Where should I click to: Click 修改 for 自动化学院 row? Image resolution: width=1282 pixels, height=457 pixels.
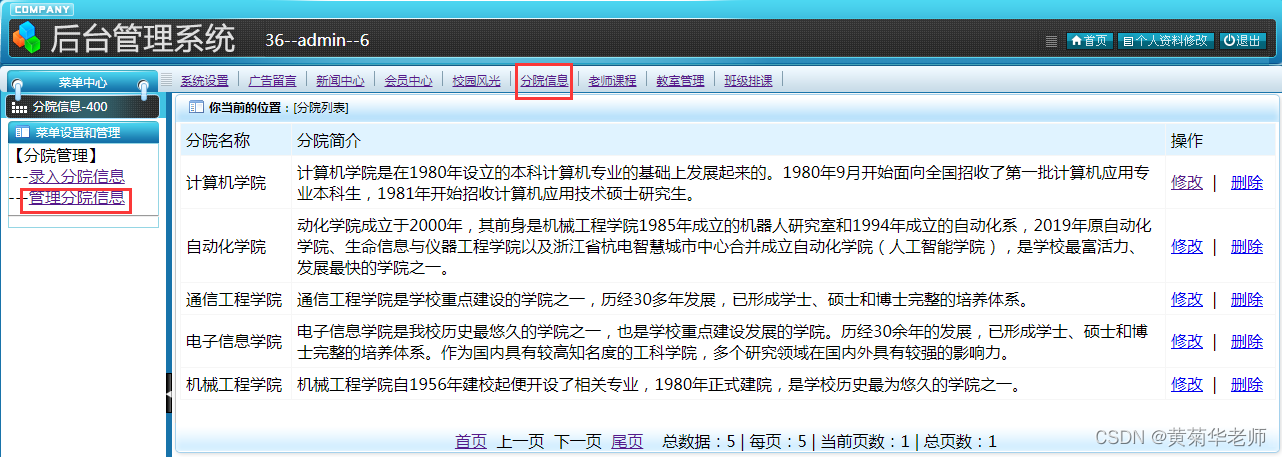coord(1187,246)
